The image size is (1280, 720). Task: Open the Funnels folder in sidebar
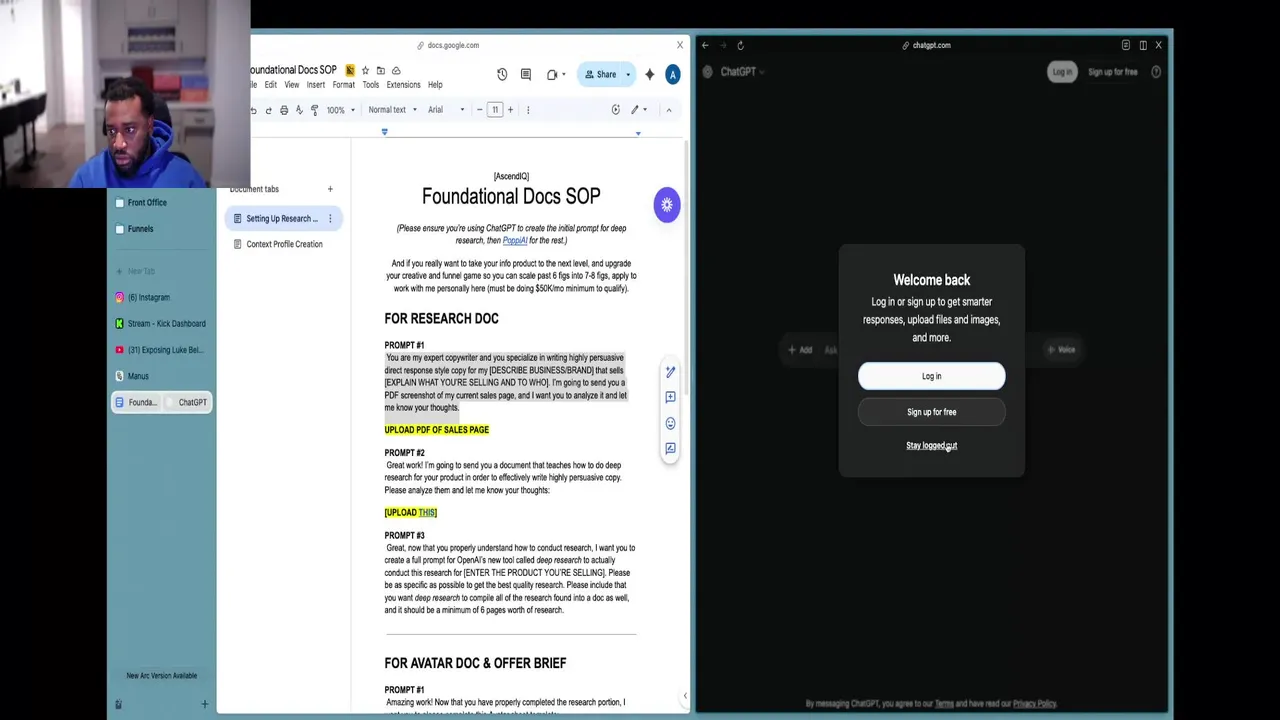point(161,229)
